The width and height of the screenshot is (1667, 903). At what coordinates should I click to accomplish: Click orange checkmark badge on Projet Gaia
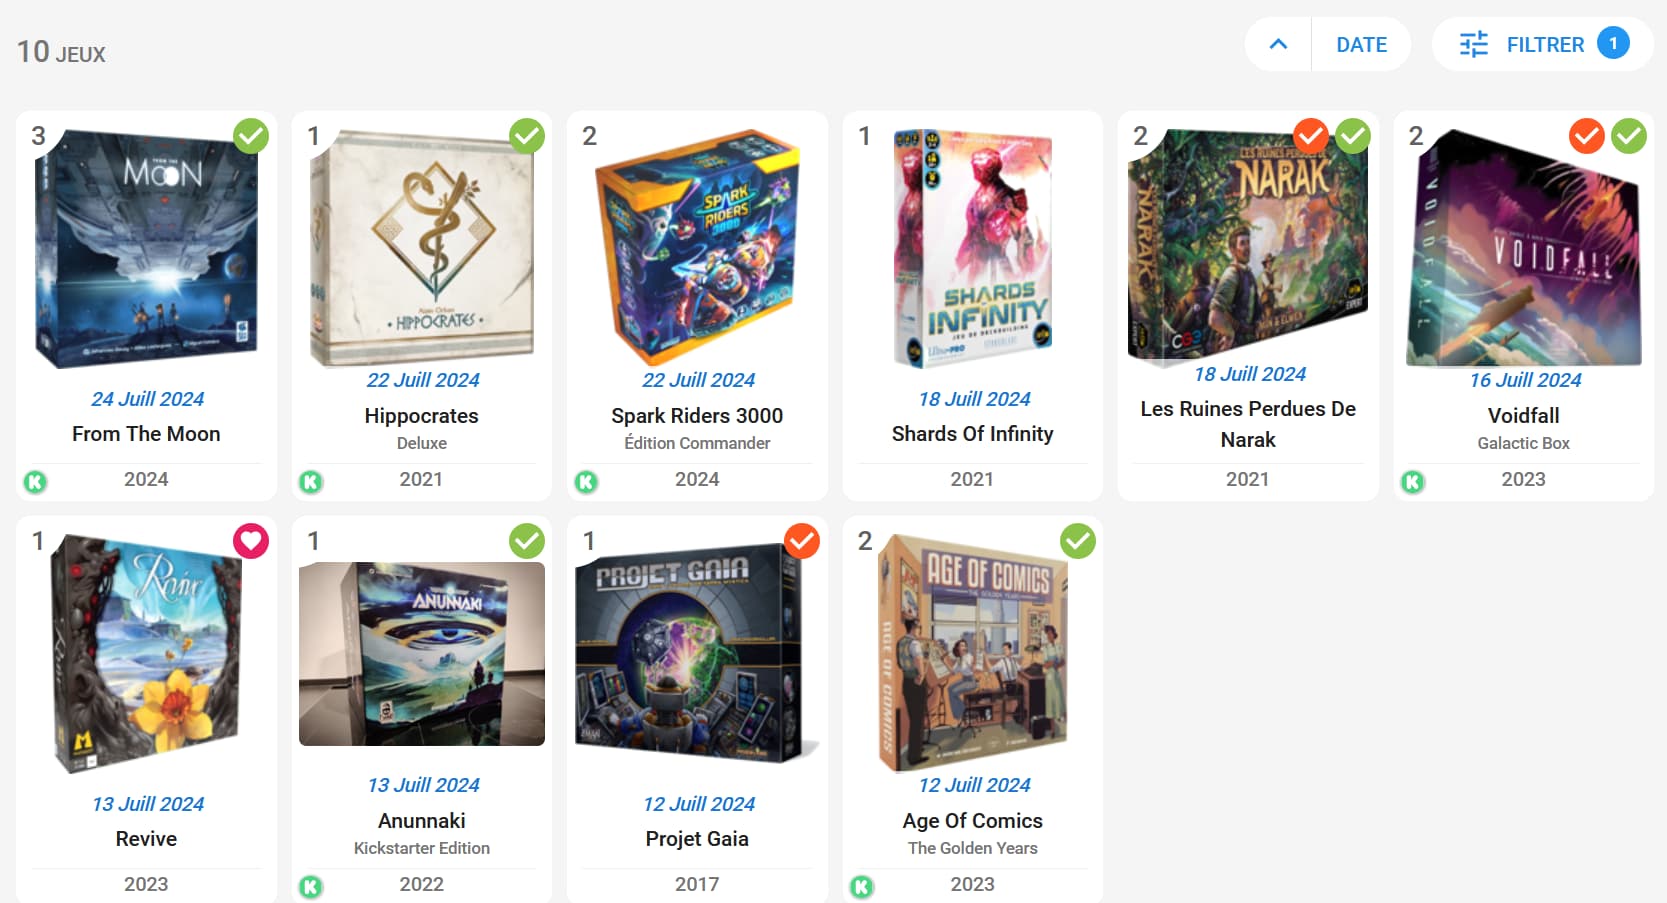(x=802, y=541)
